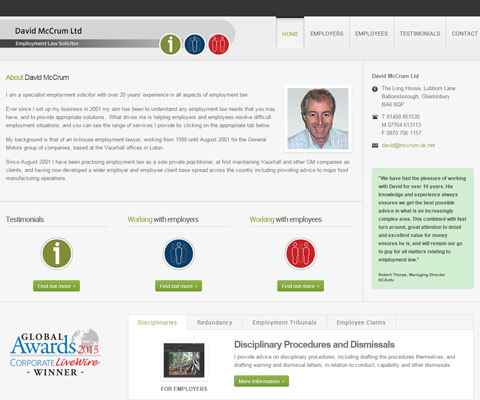Click Find out more under Working with employees

click(300, 286)
